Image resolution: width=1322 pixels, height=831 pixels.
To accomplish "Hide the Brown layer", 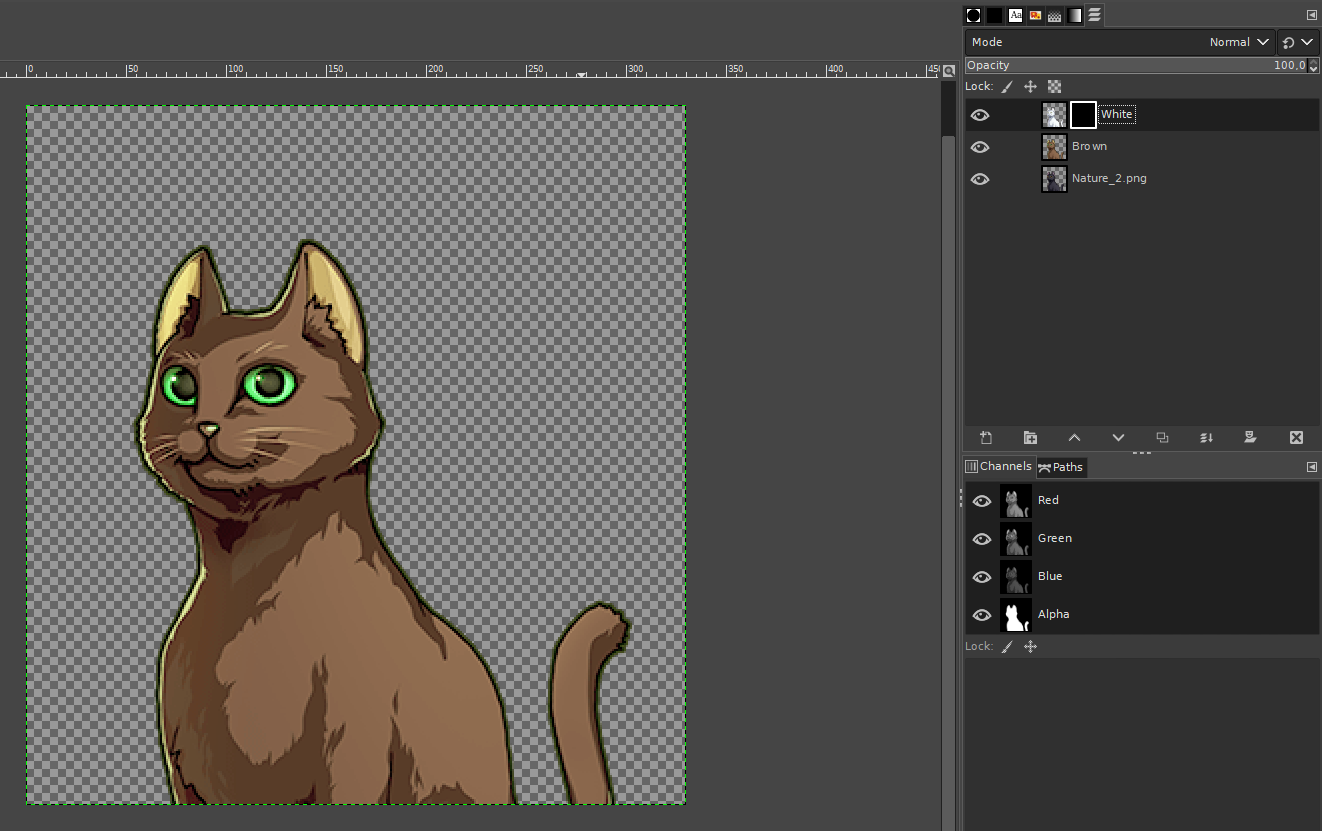I will 980,147.
